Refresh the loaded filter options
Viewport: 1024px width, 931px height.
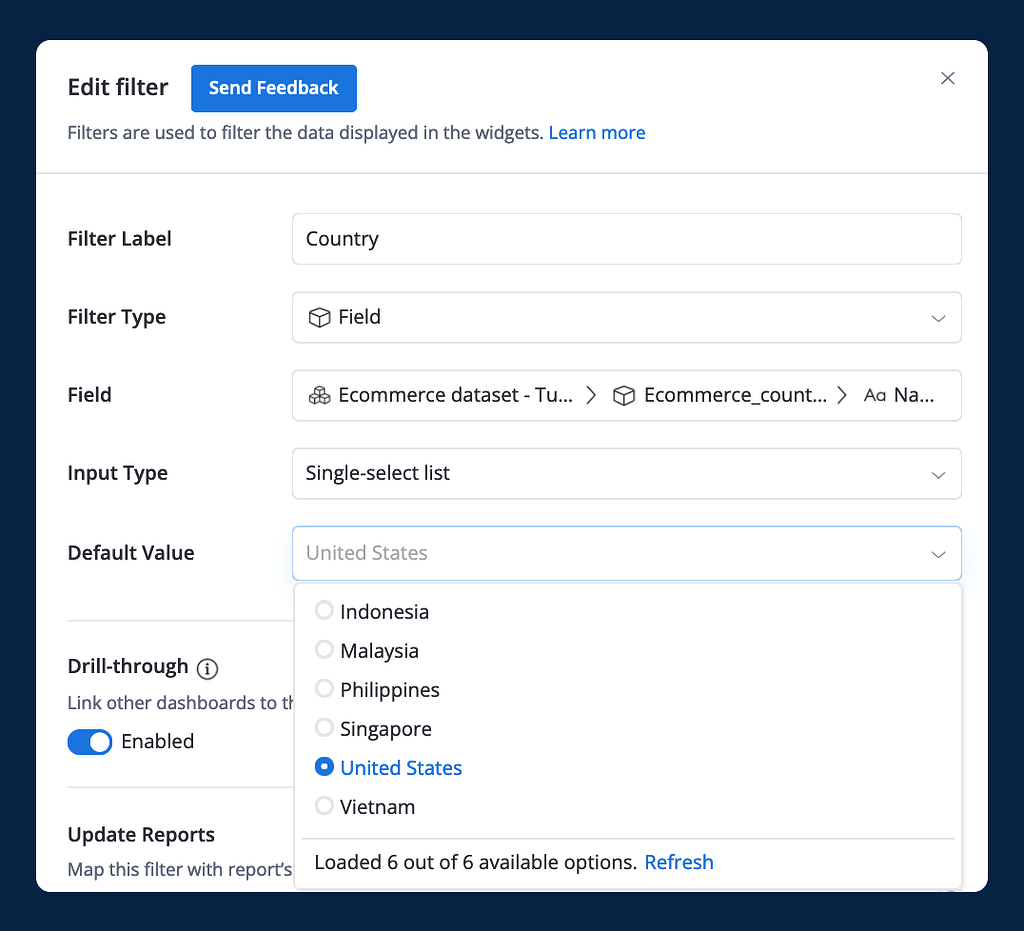679,861
